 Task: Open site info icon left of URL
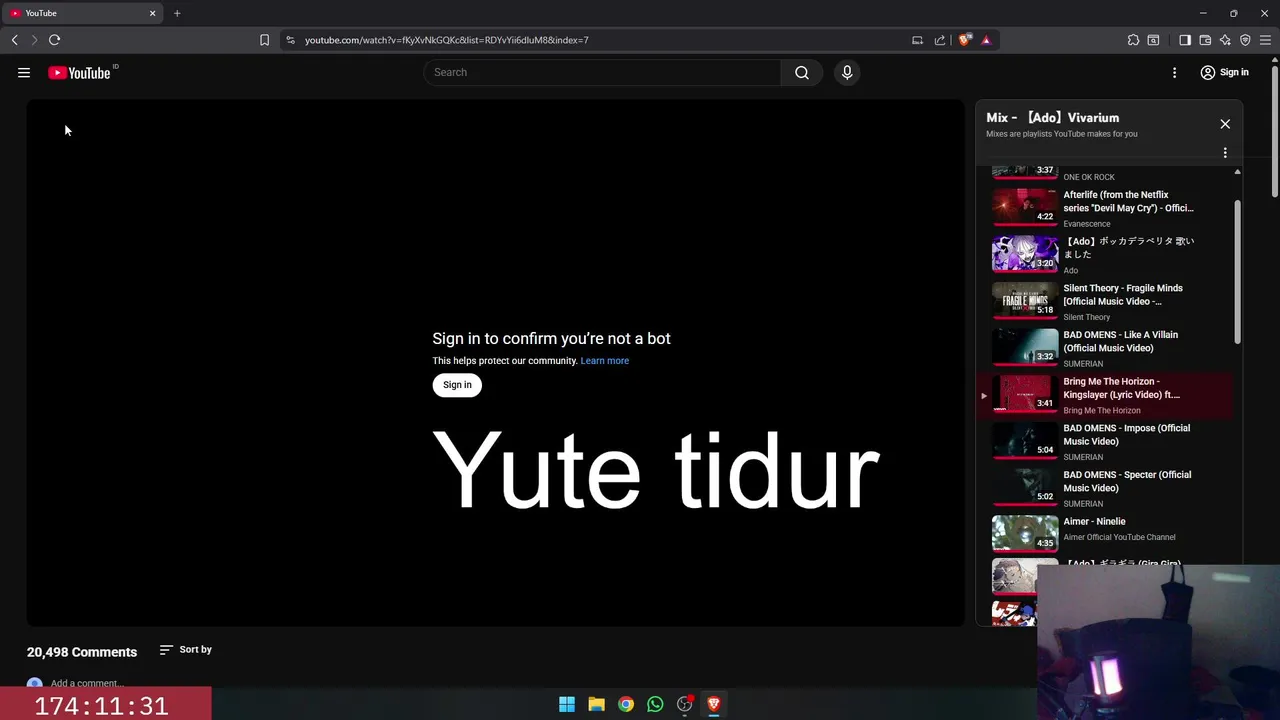point(291,40)
